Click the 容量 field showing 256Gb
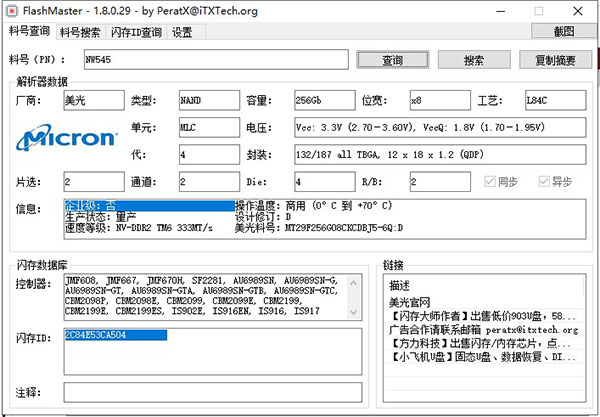This screenshot has width=600, height=417. point(325,100)
